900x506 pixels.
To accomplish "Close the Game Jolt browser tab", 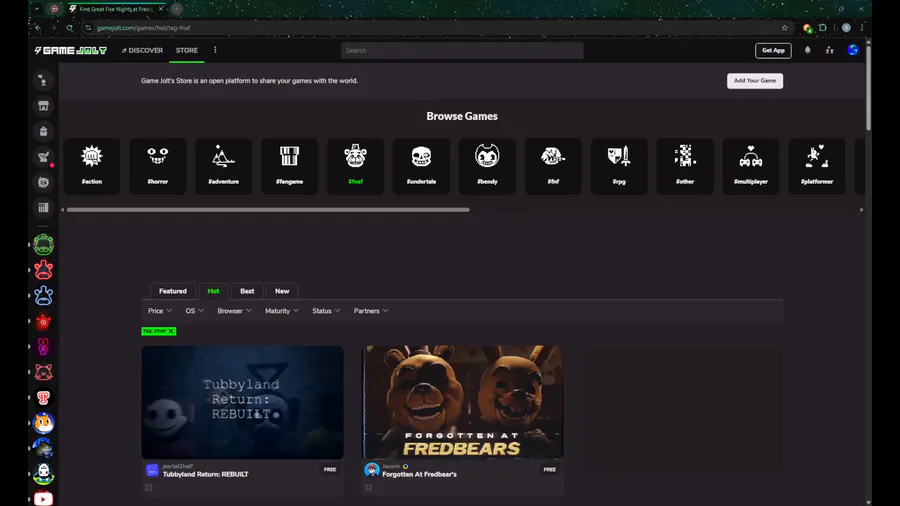I will [161, 9].
